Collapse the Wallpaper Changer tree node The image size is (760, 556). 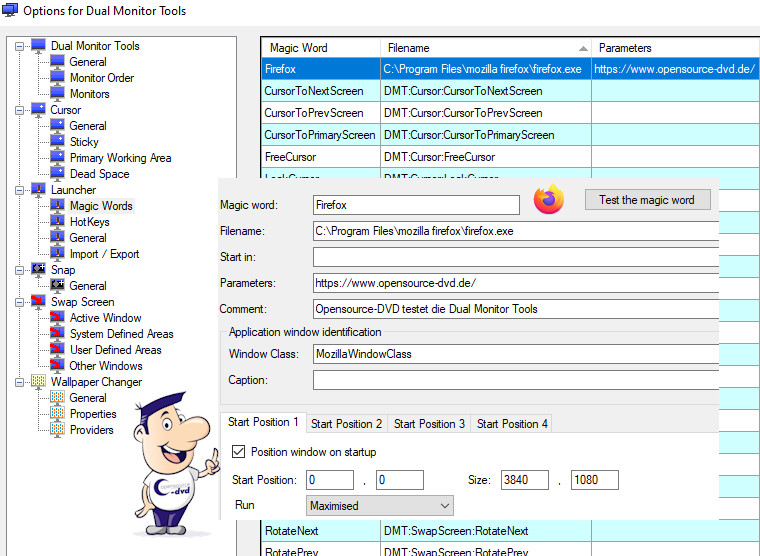pyautogui.click(x=21, y=382)
